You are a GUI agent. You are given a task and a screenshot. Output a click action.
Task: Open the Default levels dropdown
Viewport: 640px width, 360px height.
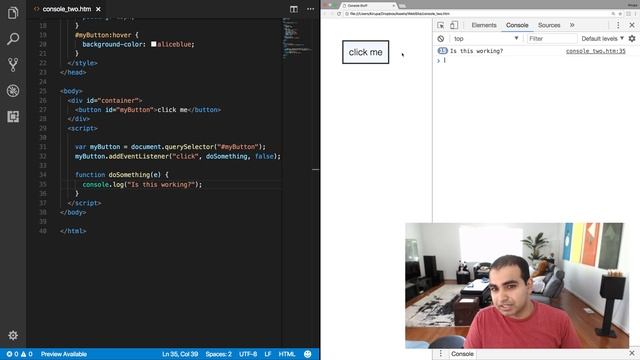coord(602,39)
